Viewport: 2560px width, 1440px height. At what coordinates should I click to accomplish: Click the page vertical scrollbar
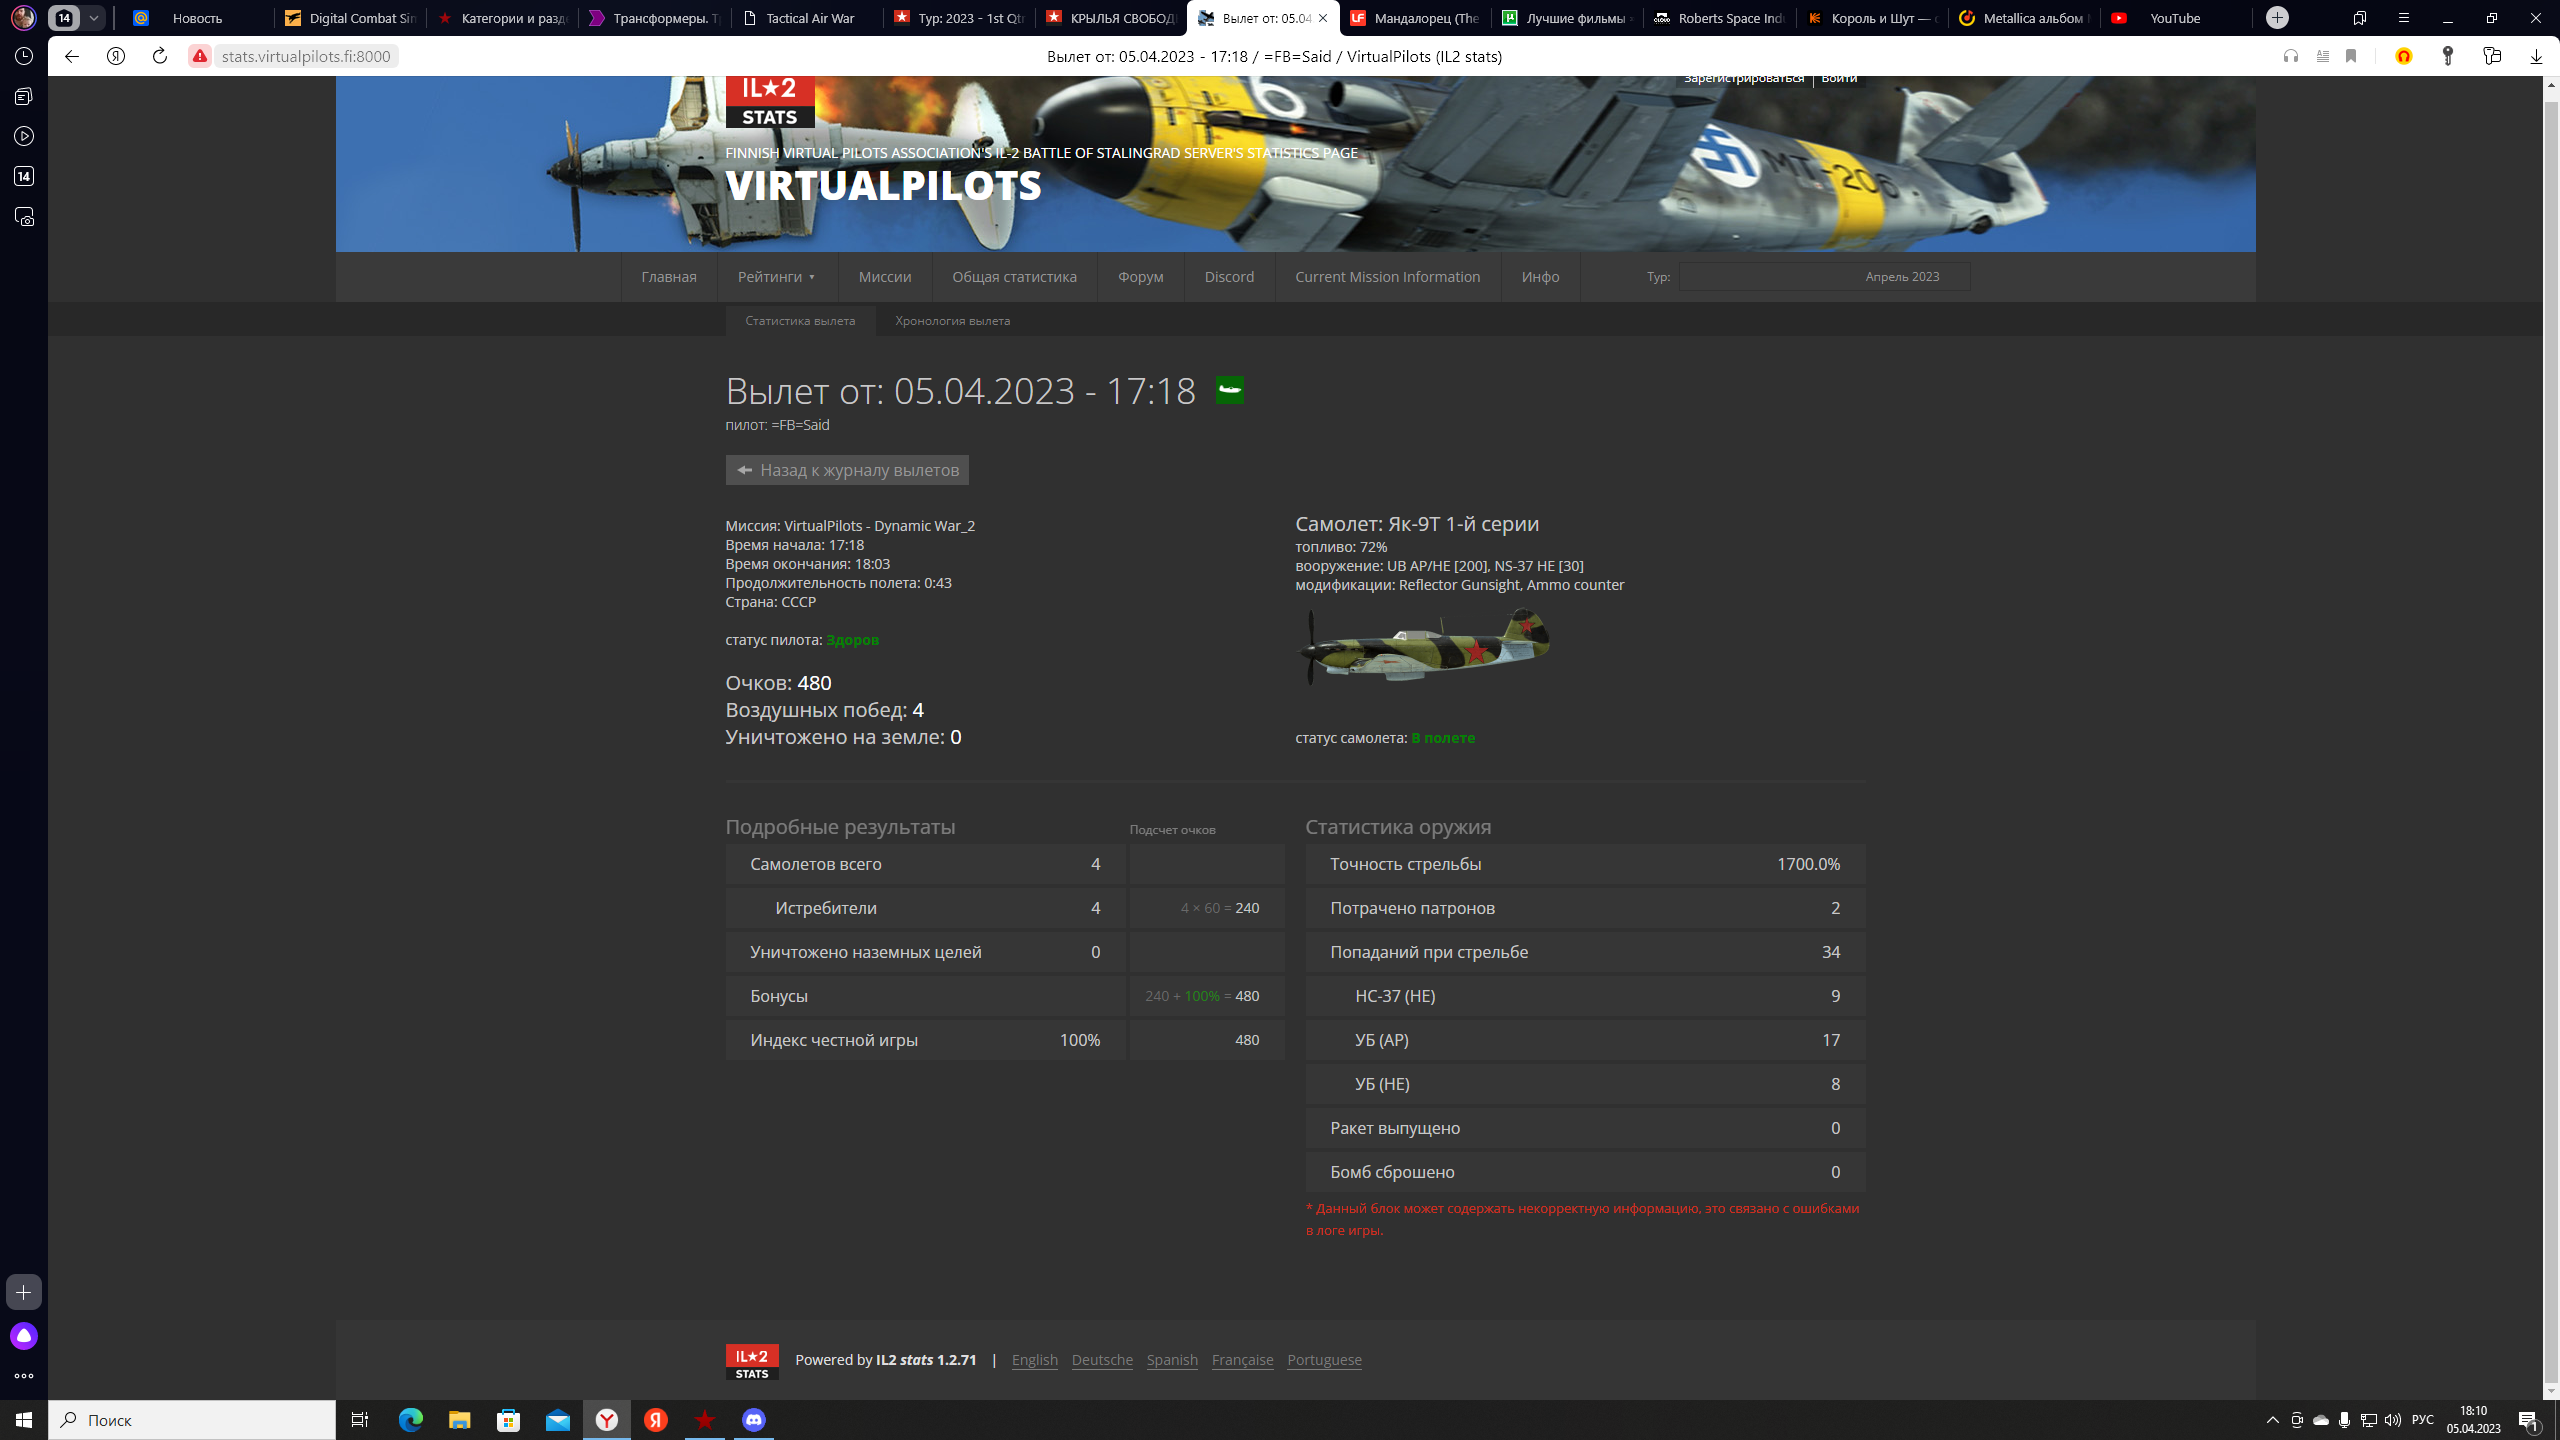click(x=2551, y=737)
